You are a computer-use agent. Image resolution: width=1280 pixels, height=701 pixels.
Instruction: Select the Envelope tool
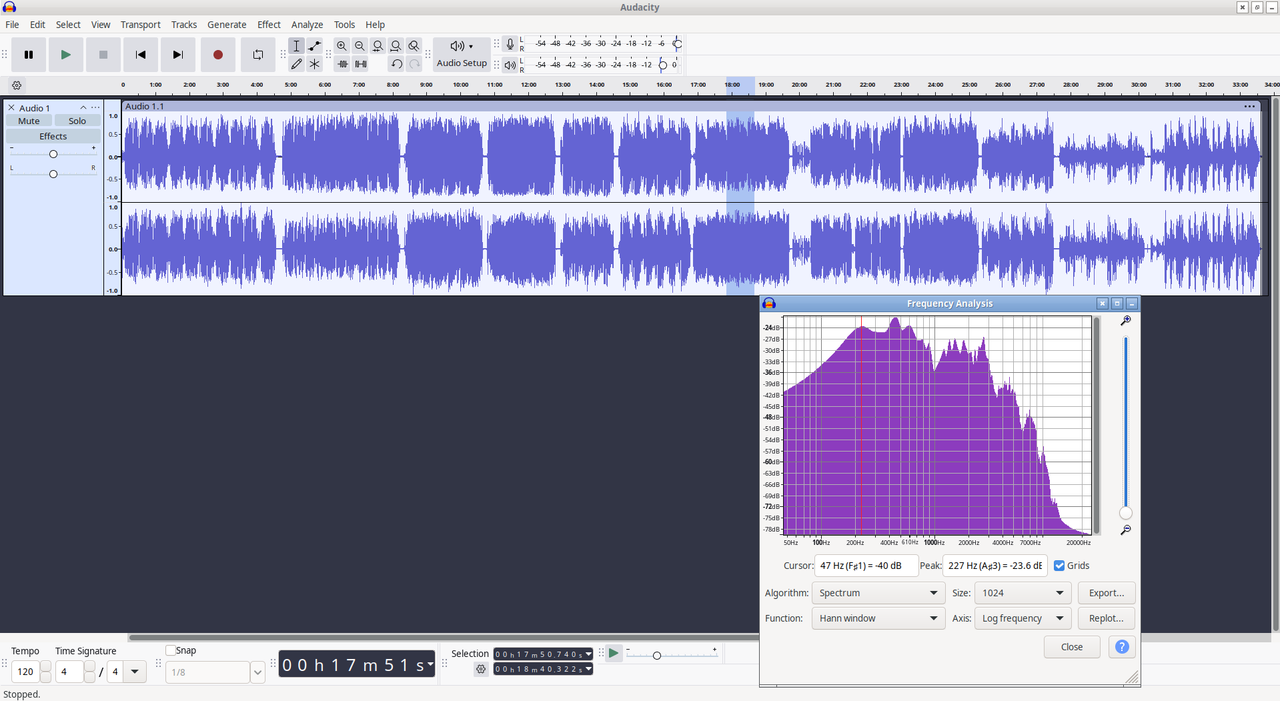[315, 46]
